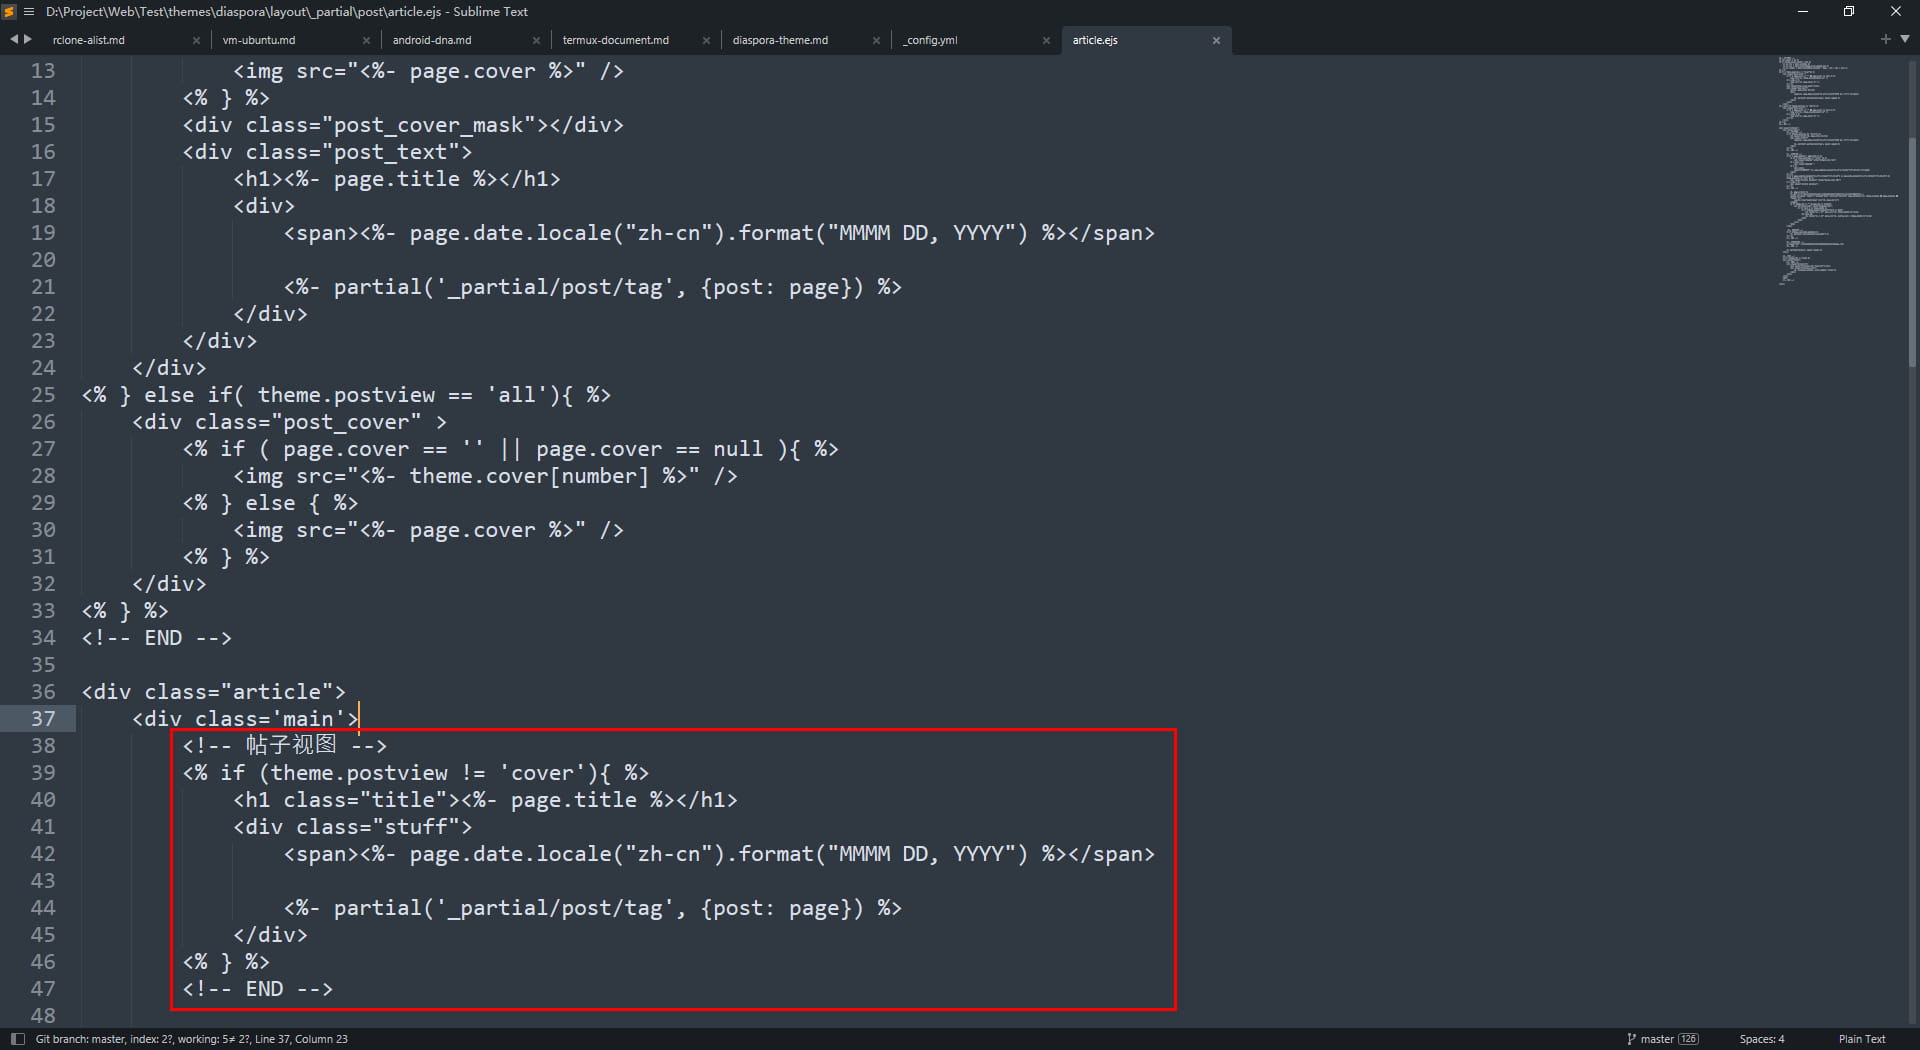1920x1050 pixels.
Task: Open the tab list dropdown arrow
Action: [x=1904, y=39]
